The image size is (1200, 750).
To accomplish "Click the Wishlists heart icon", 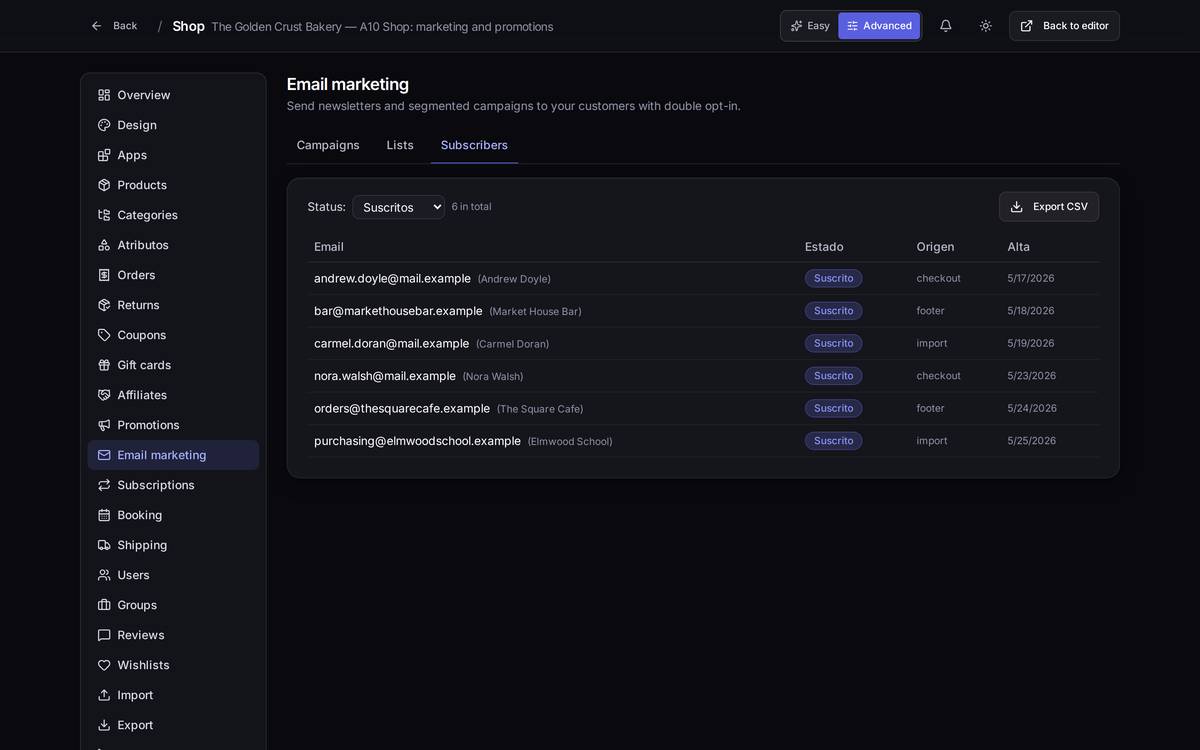I will point(104,665).
